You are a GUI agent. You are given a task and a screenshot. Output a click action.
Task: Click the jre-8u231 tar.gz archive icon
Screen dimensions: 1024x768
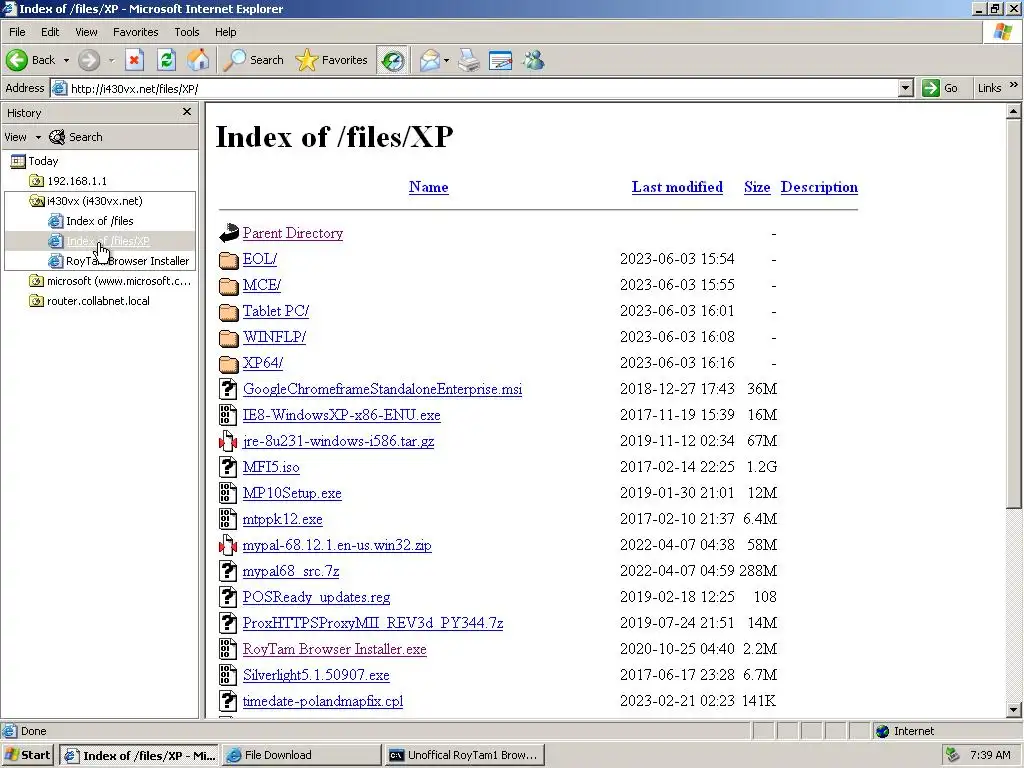228,441
